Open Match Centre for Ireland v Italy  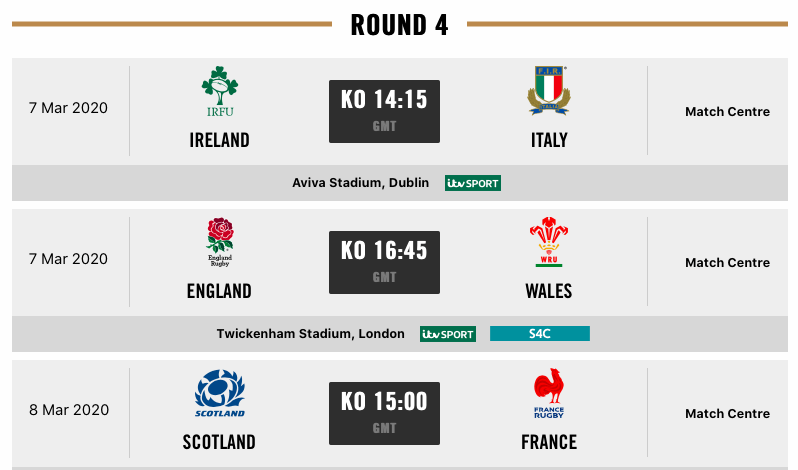point(727,111)
